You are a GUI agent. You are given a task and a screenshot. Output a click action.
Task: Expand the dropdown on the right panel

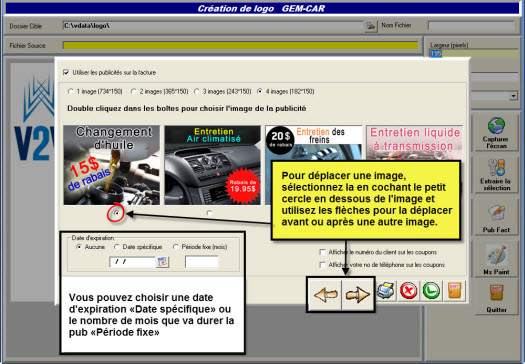(513, 96)
